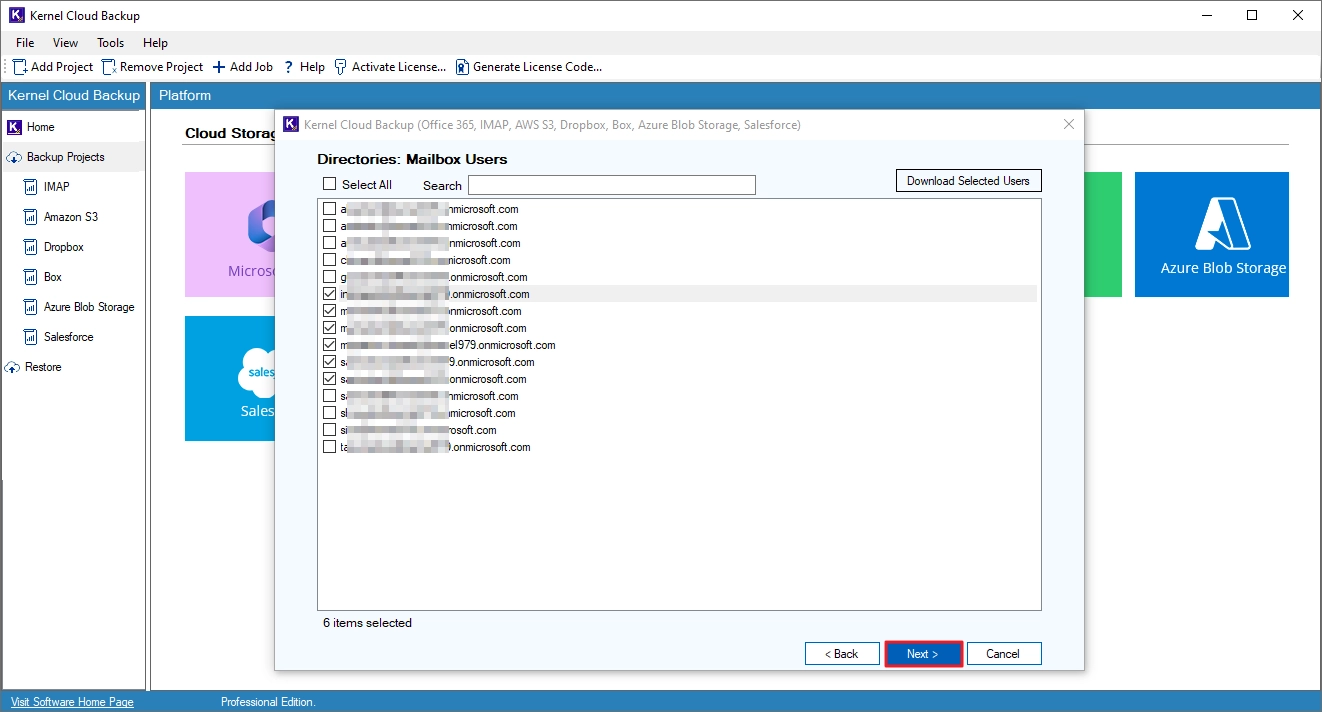Open Azure Blob Storage project in sidebar
Viewport: 1322px width, 712px height.
point(88,307)
